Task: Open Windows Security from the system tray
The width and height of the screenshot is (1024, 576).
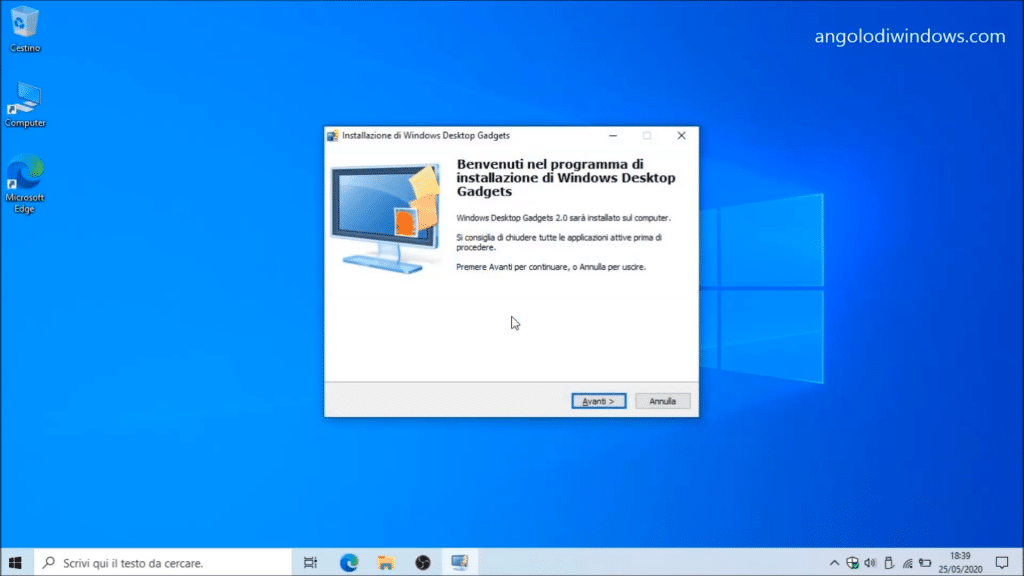Action: tap(853, 563)
